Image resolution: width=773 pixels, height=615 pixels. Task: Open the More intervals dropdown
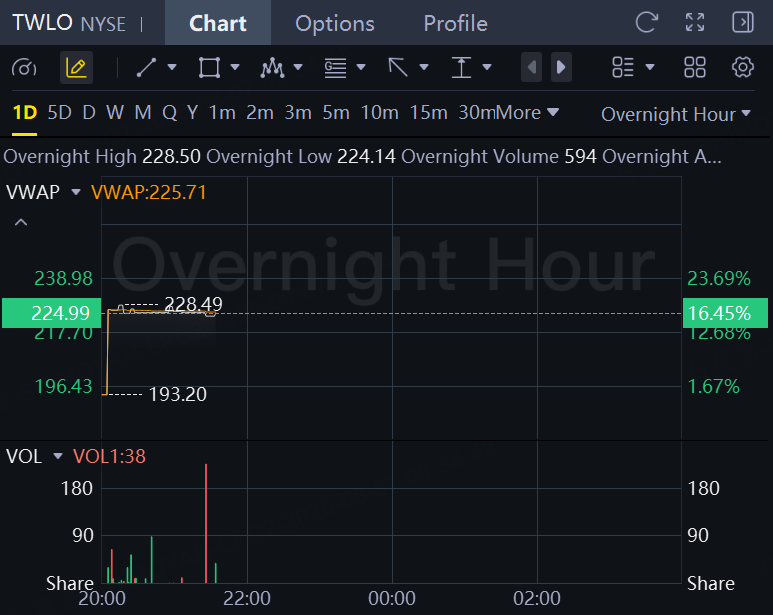[528, 113]
